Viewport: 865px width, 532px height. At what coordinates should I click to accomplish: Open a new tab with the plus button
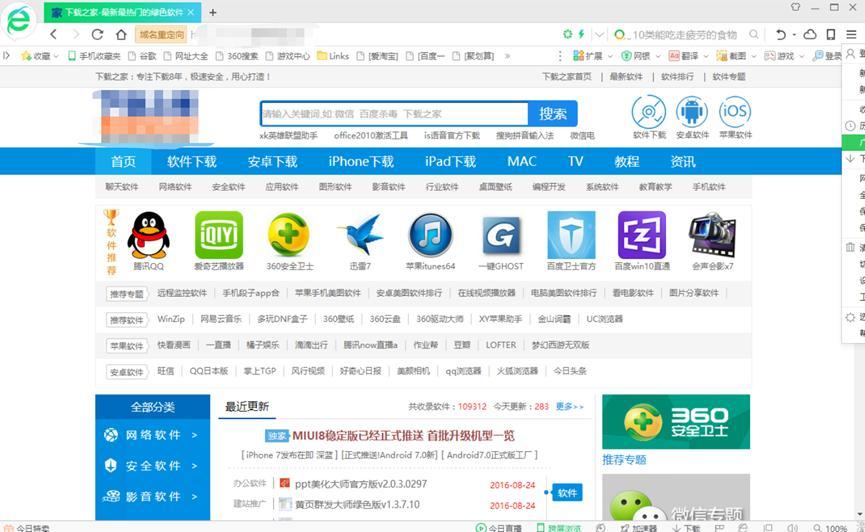coord(213,12)
